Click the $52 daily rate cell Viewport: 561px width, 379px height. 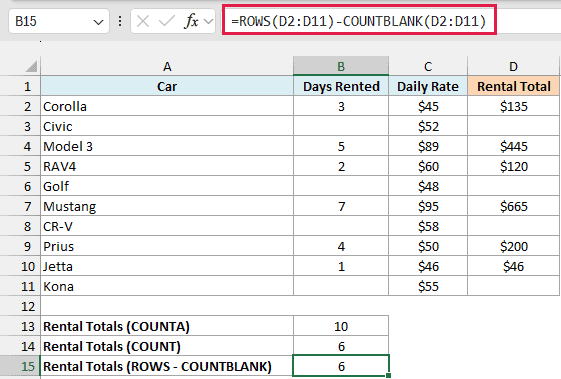point(428,126)
